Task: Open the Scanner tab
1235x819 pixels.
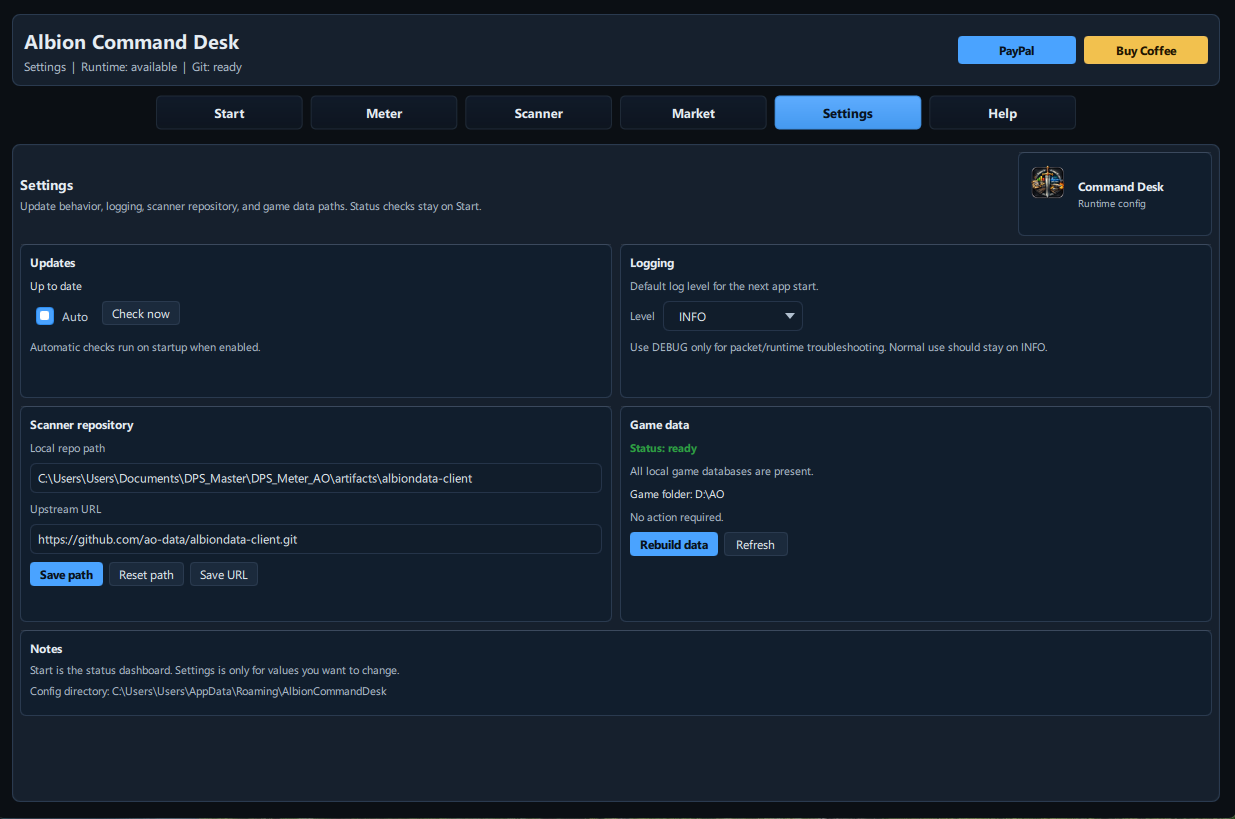Action: [x=538, y=112]
